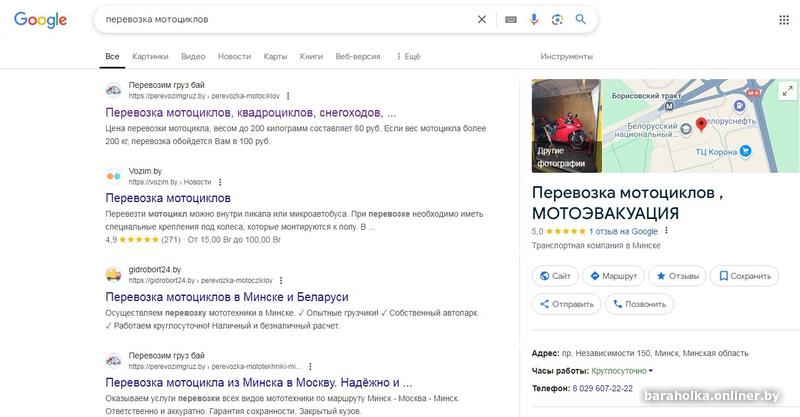Viewport: 800px width, 417px height.
Task: Switch to the Картинки tab
Action: 150,57
